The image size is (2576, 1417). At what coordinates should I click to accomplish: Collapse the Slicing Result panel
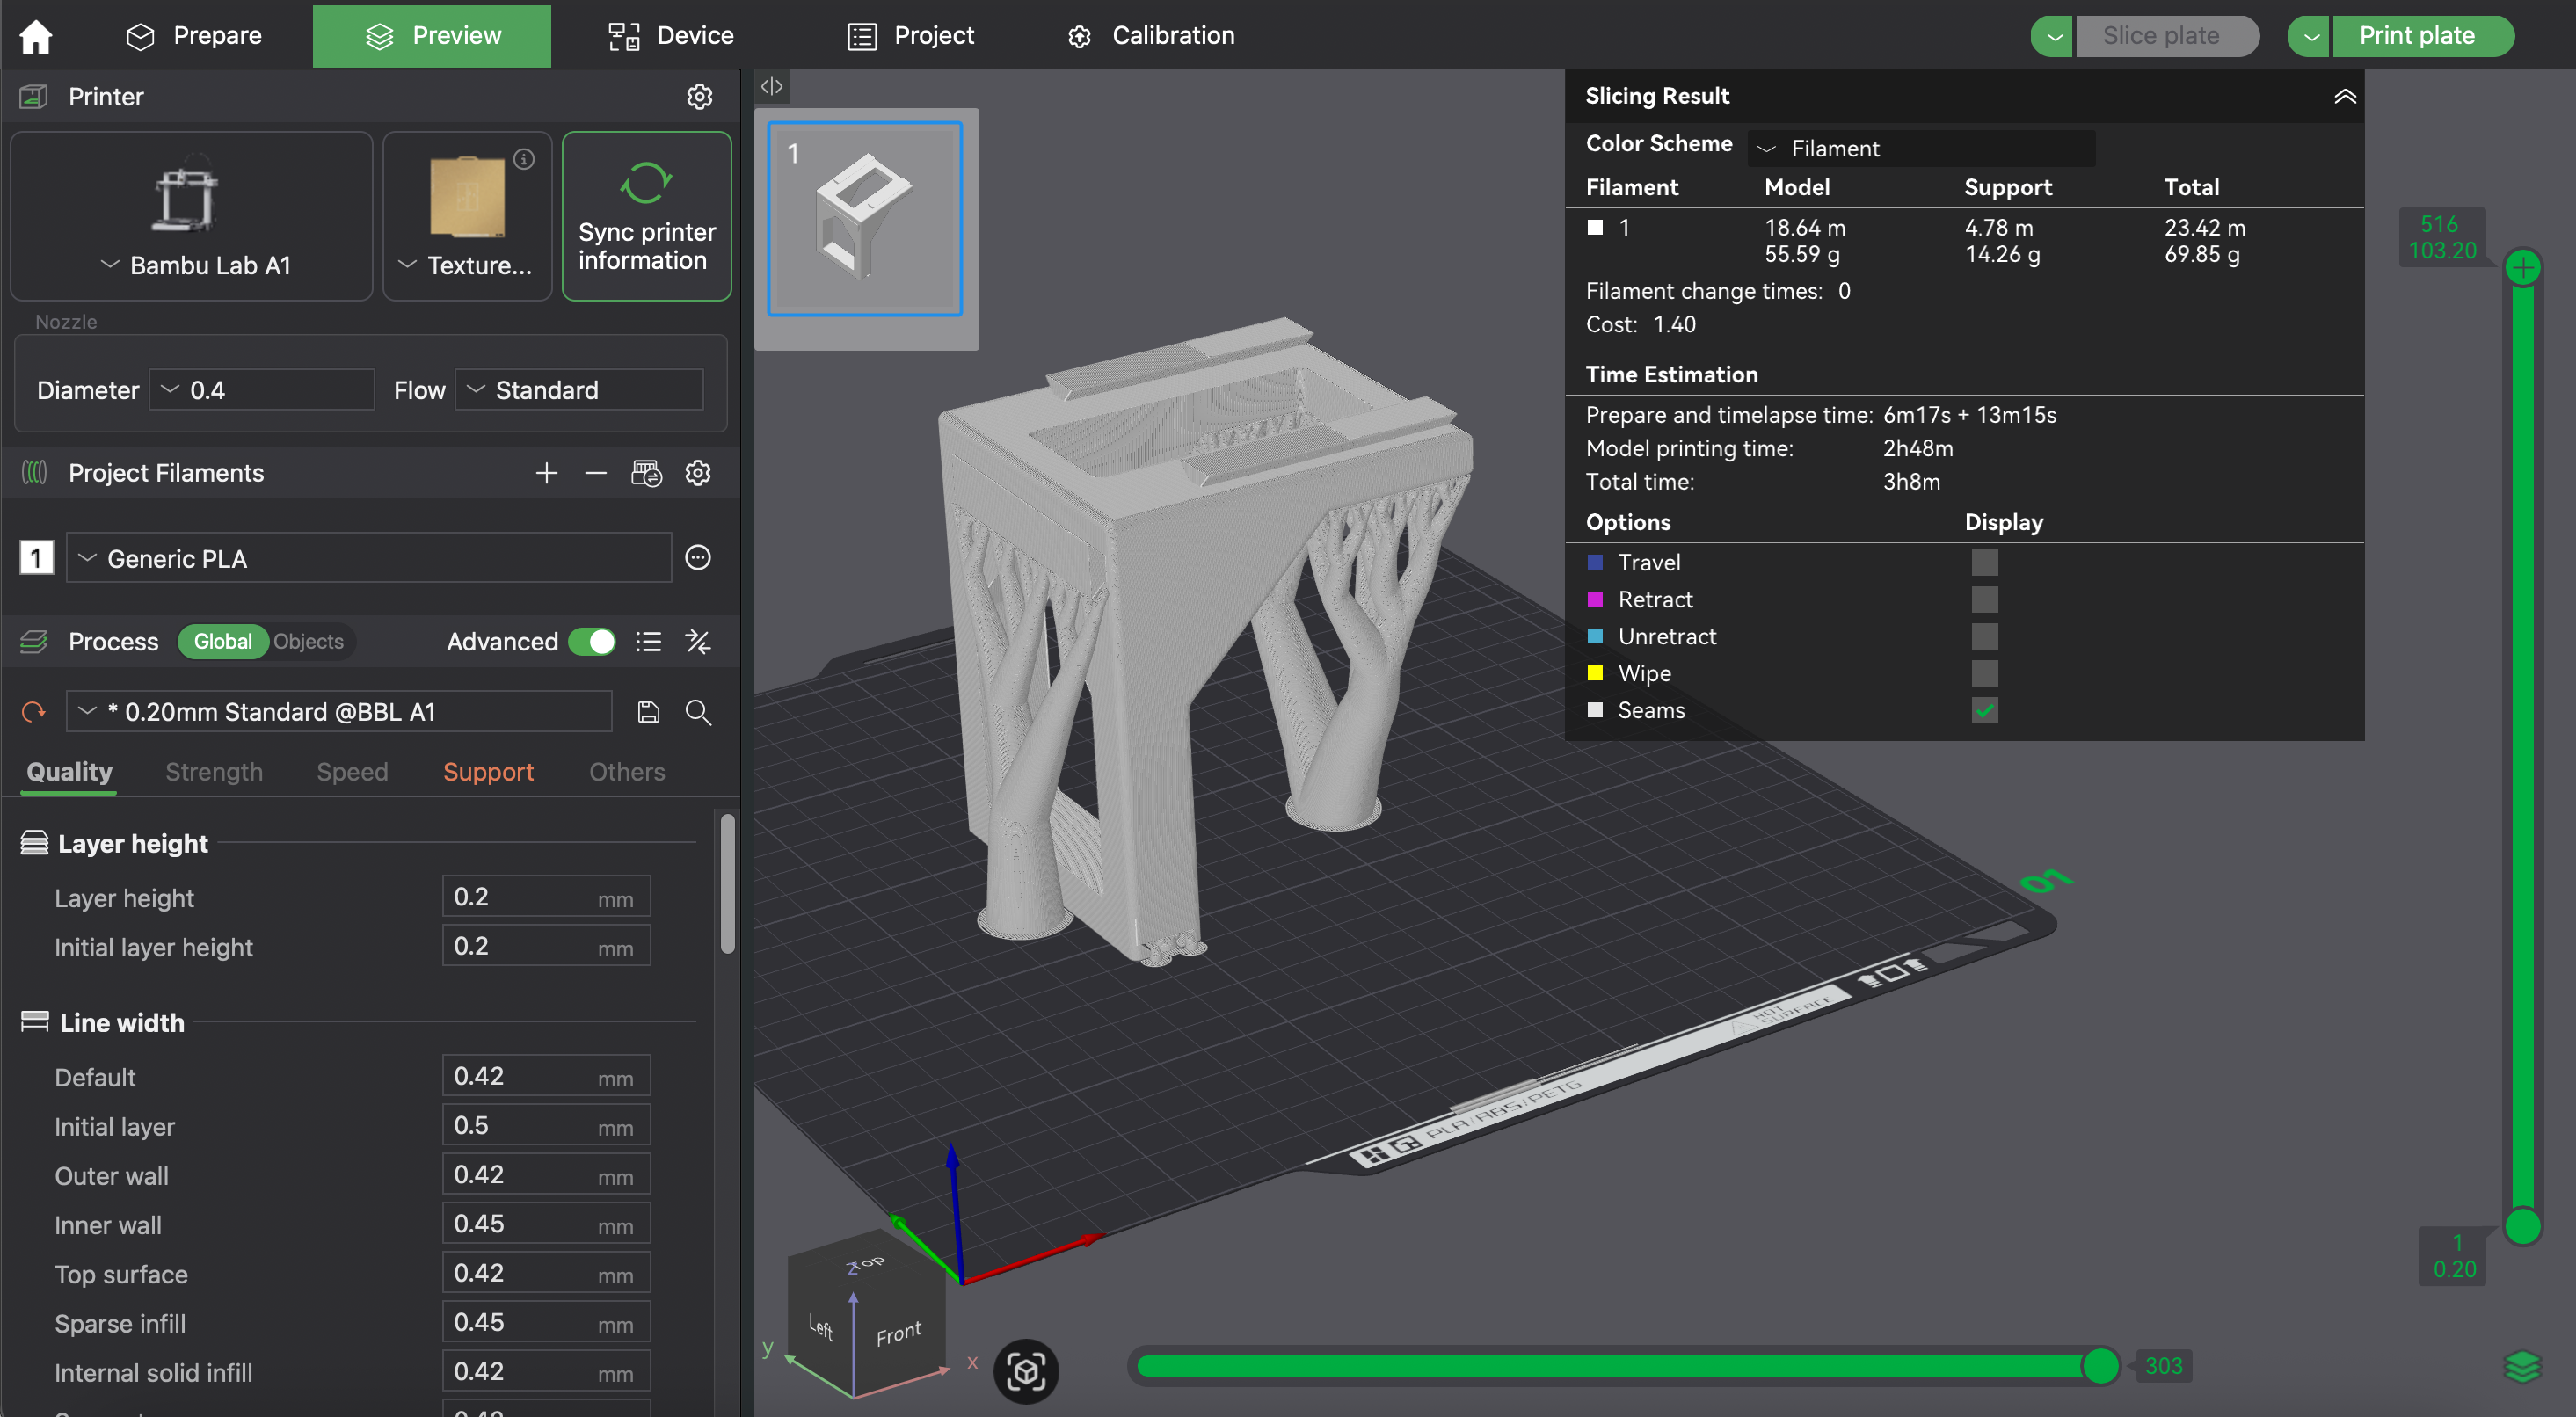point(2345,96)
